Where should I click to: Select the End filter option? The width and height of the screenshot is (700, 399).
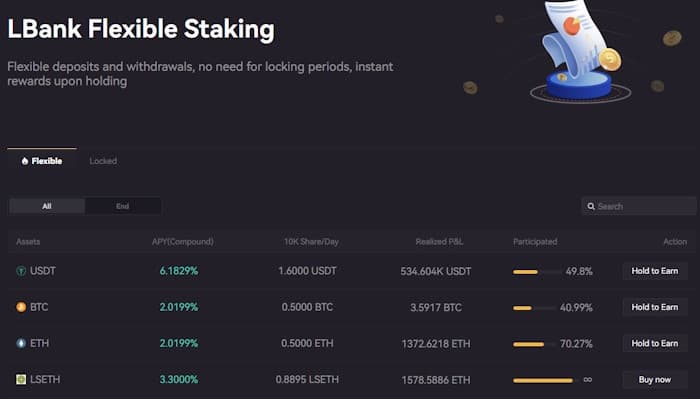click(122, 206)
